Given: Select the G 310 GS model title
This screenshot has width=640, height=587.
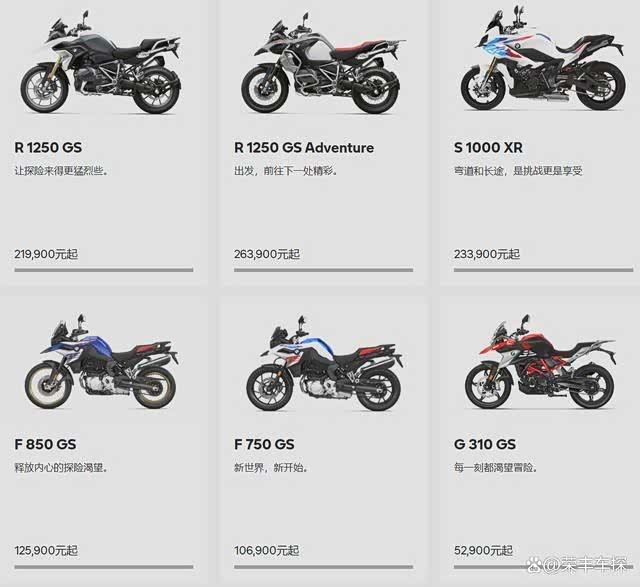Looking at the screenshot, I should click(485, 444).
